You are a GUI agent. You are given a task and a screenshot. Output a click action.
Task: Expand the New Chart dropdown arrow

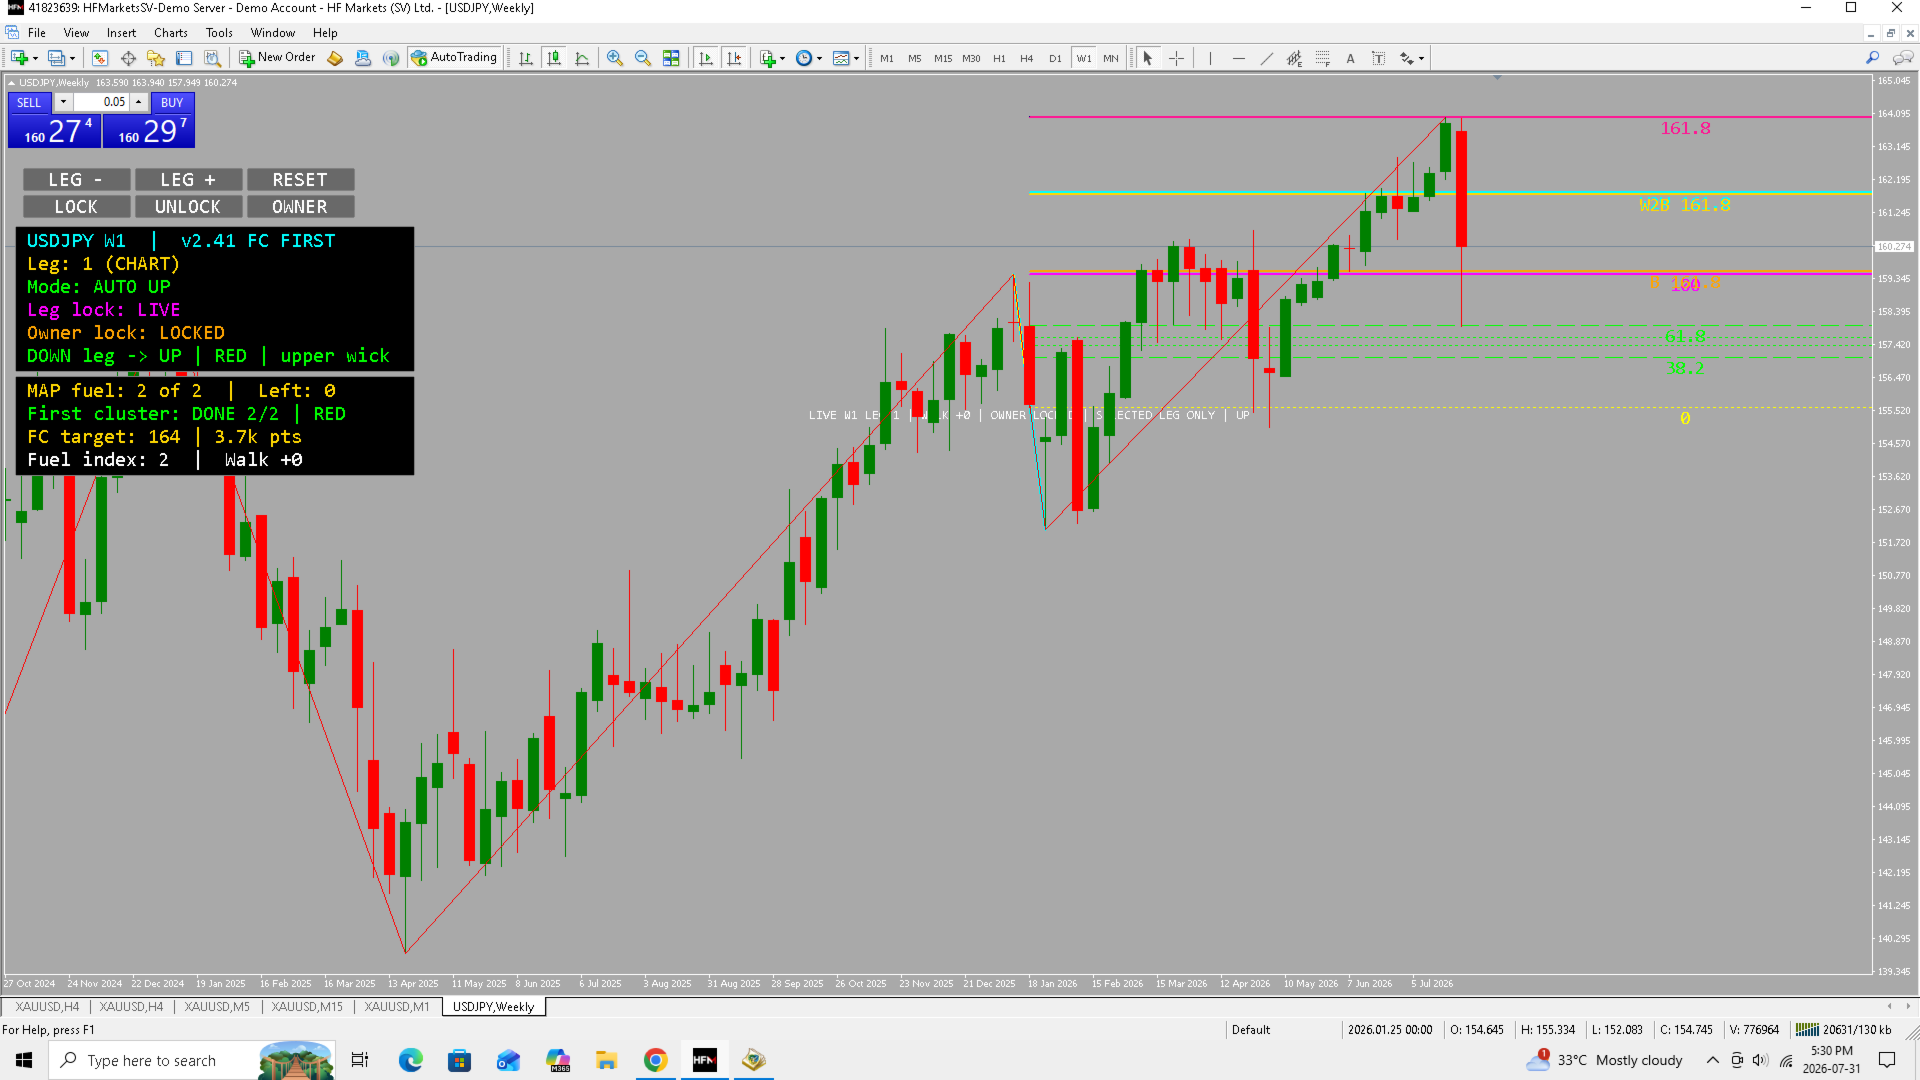point(36,58)
